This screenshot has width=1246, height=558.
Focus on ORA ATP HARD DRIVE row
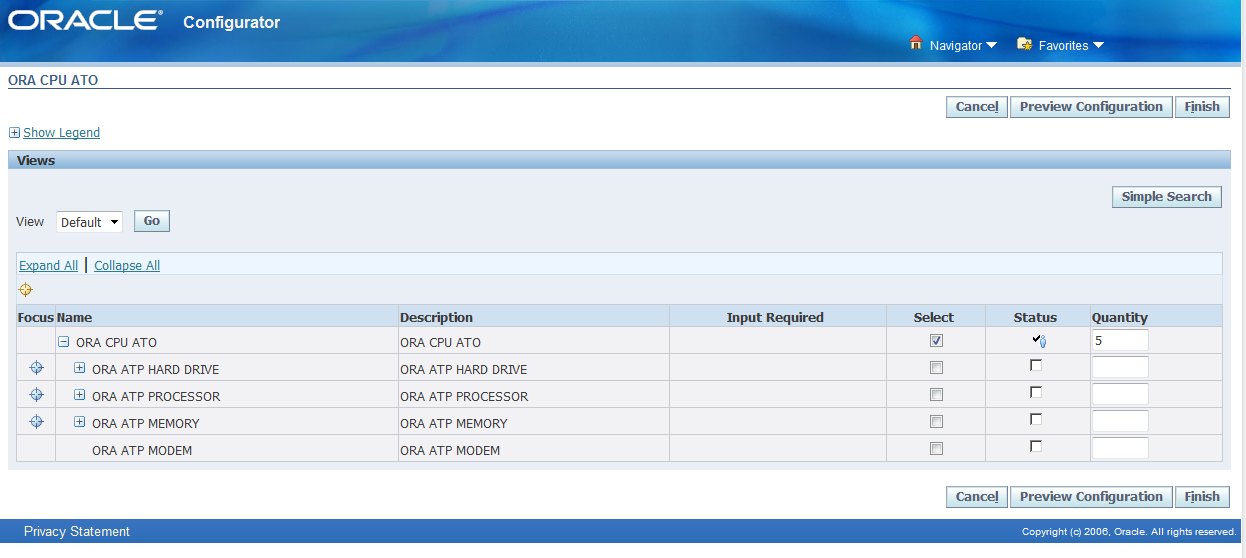click(36, 367)
